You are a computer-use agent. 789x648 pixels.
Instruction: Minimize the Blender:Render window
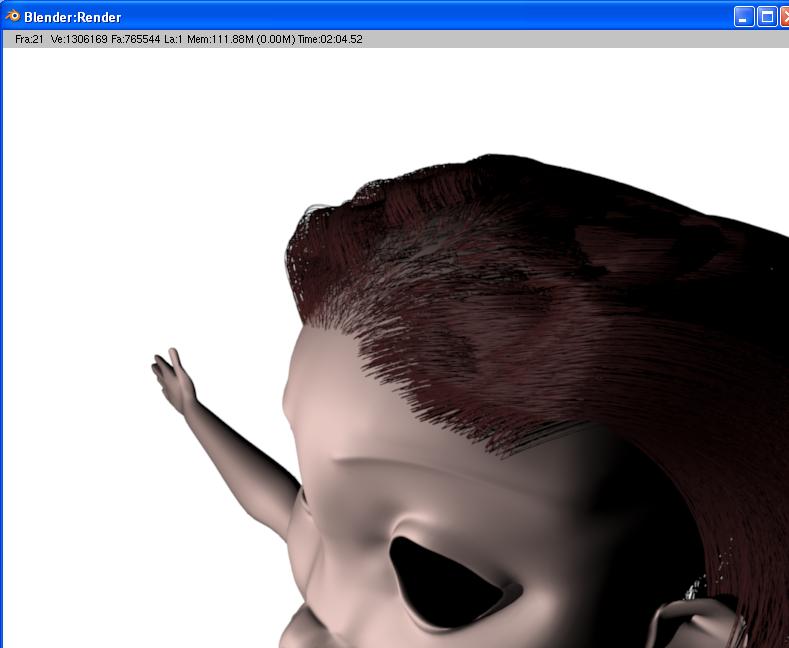tap(744, 17)
